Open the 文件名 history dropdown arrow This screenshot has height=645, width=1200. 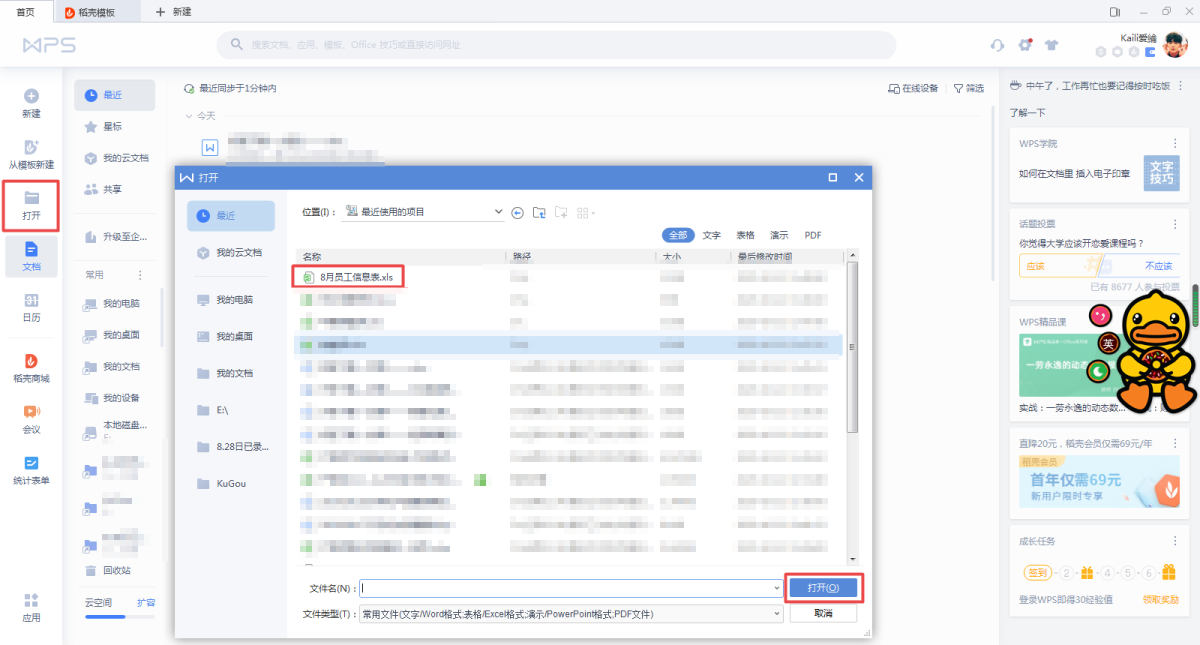click(777, 589)
